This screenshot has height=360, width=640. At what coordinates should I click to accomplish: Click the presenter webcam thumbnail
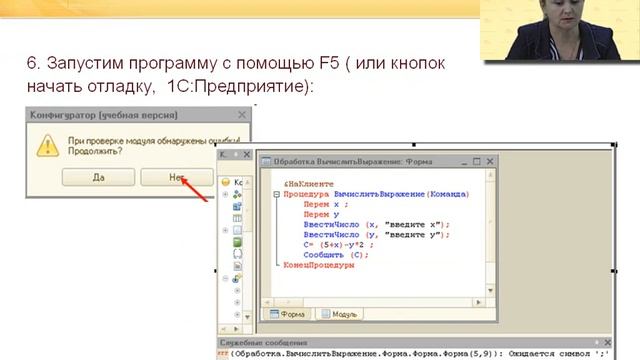pyautogui.click(x=560, y=30)
